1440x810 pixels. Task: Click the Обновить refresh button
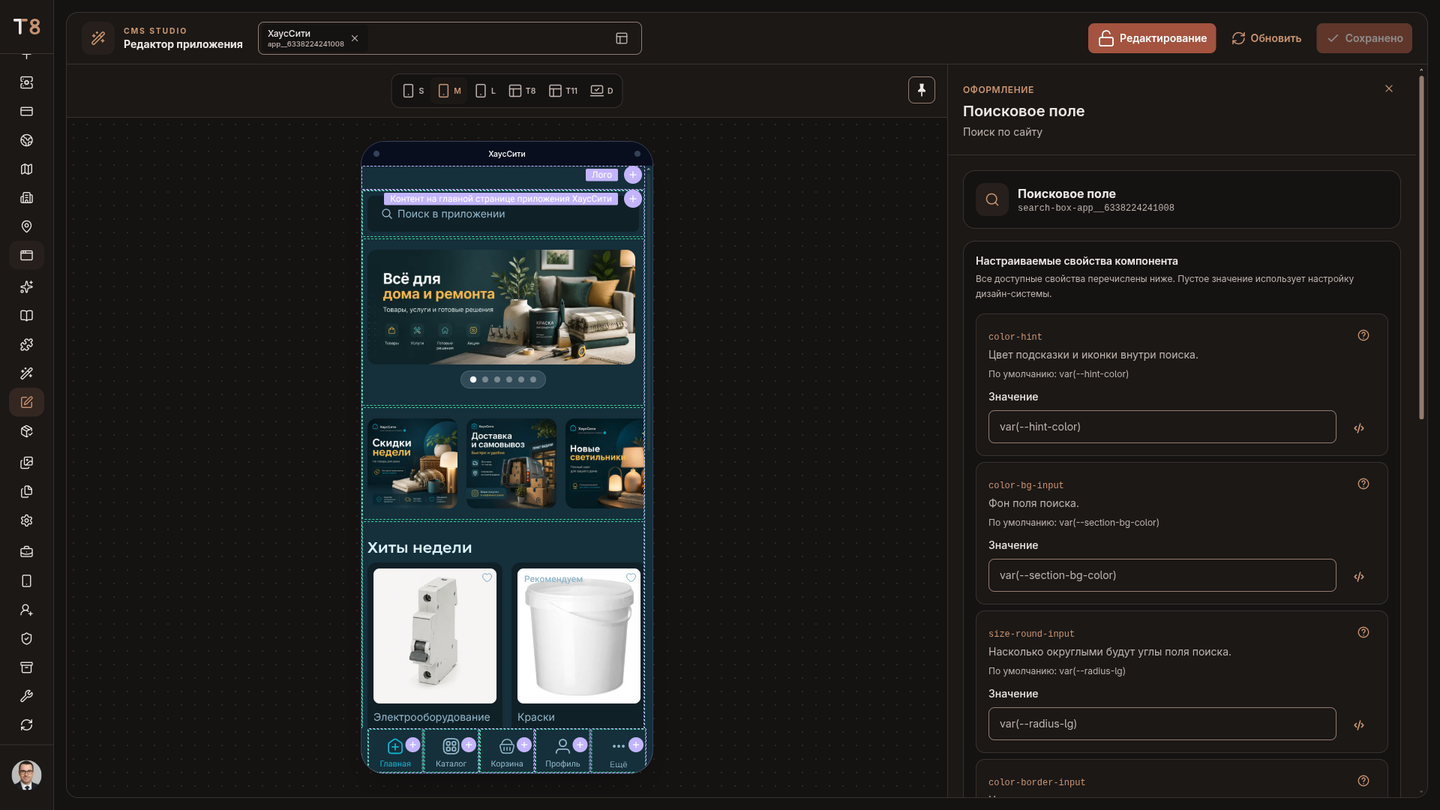click(1266, 38)
